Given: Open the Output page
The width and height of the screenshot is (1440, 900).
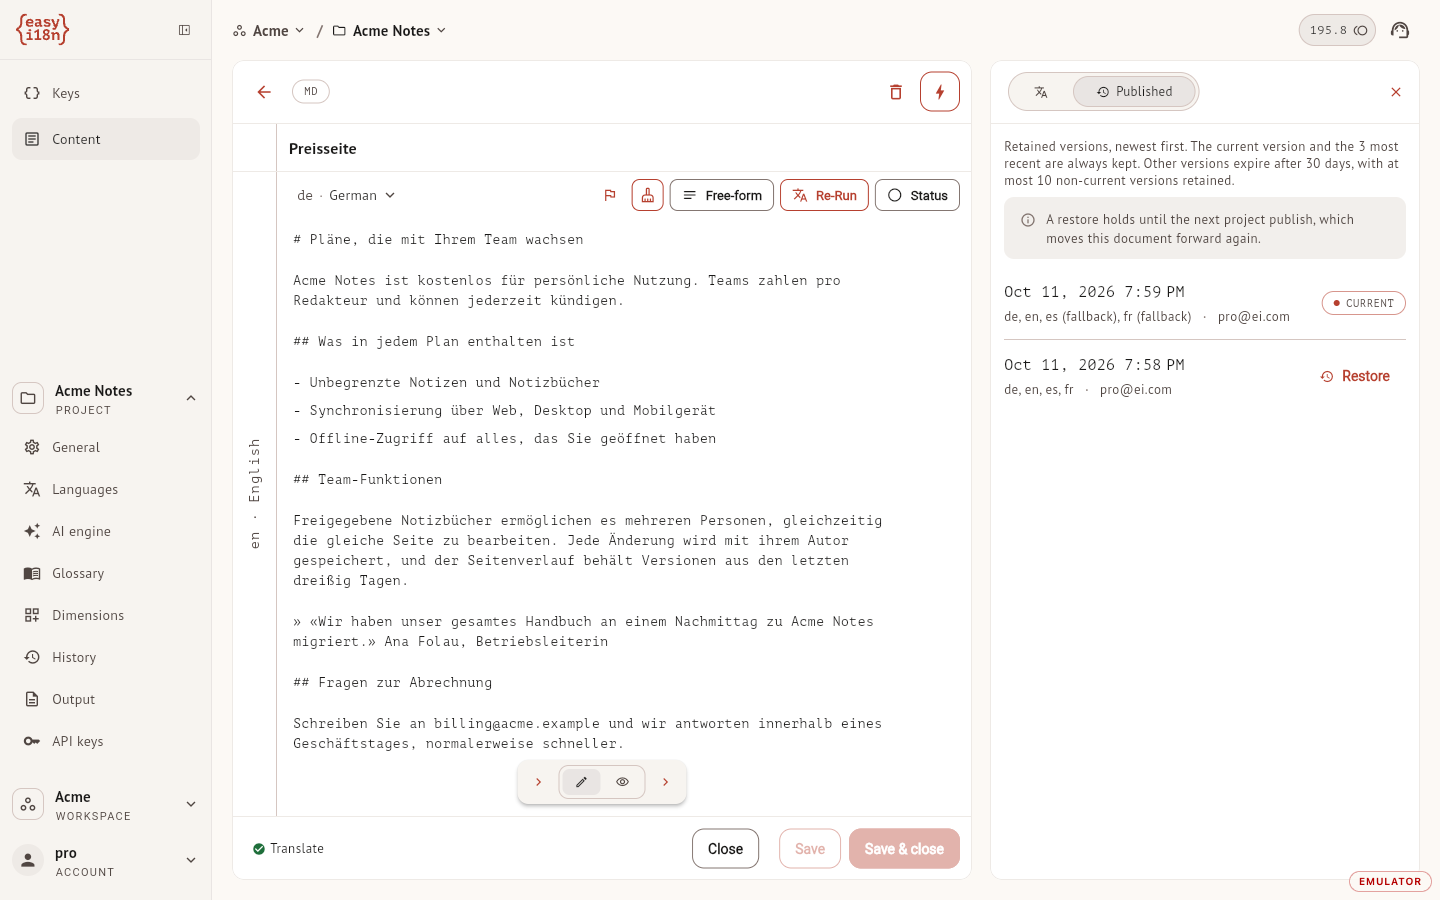Looking at the screenshot, I should tap(106, 699).
